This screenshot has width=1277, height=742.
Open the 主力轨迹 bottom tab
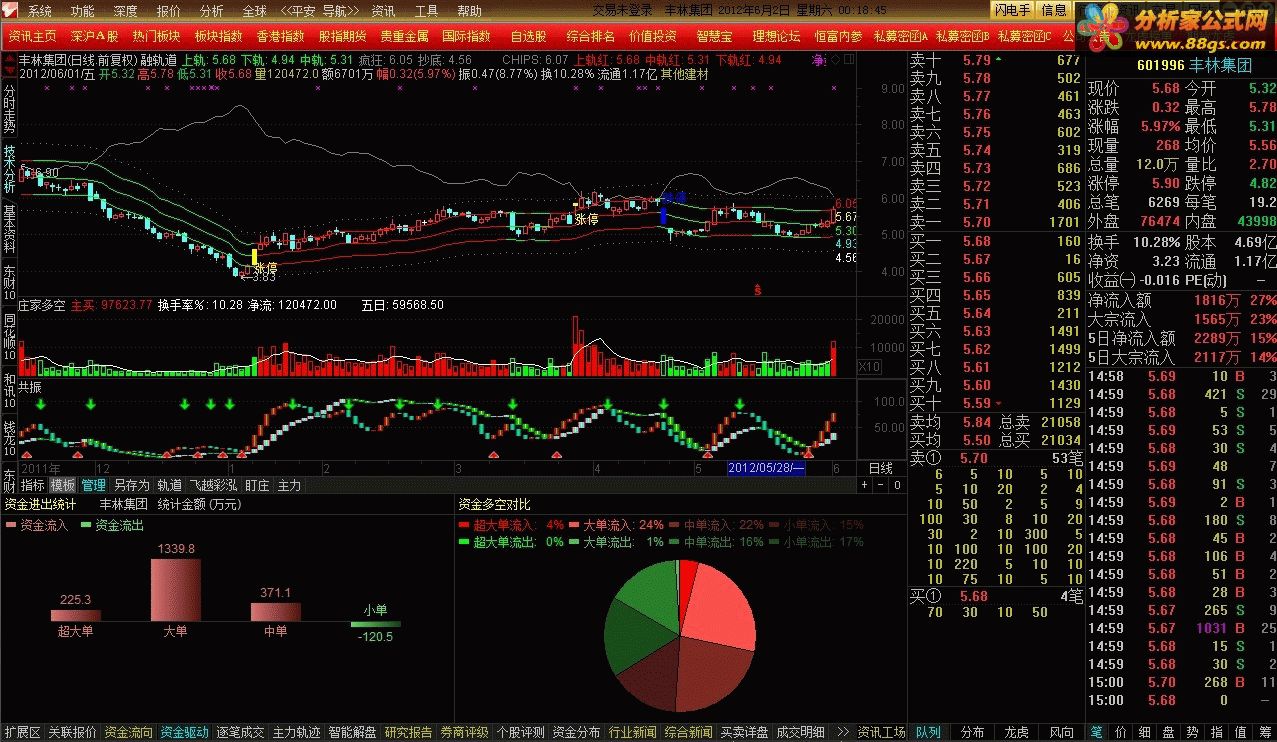[296, 732]
